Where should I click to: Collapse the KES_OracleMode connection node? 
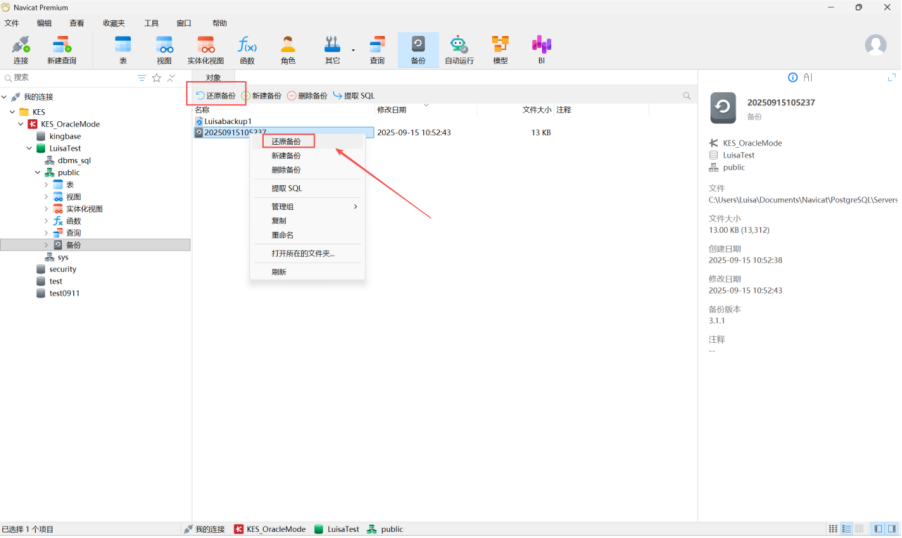[x=20, y=124]
